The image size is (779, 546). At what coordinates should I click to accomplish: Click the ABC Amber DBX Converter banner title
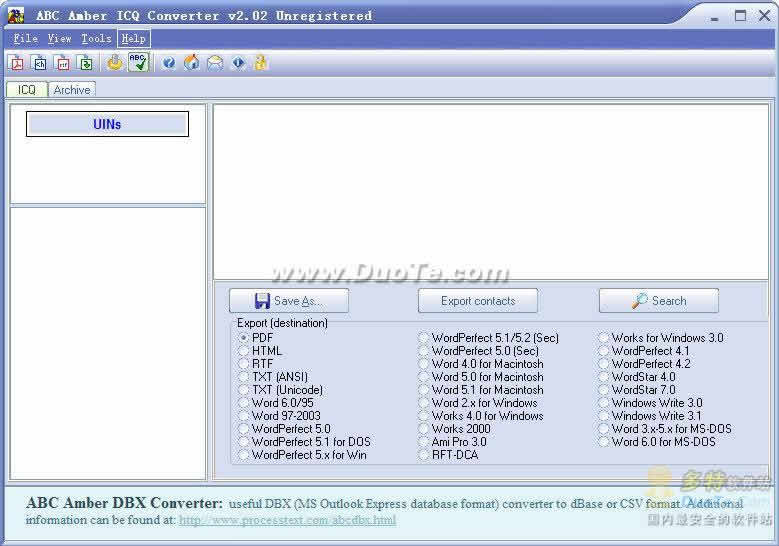click(124, 503)
